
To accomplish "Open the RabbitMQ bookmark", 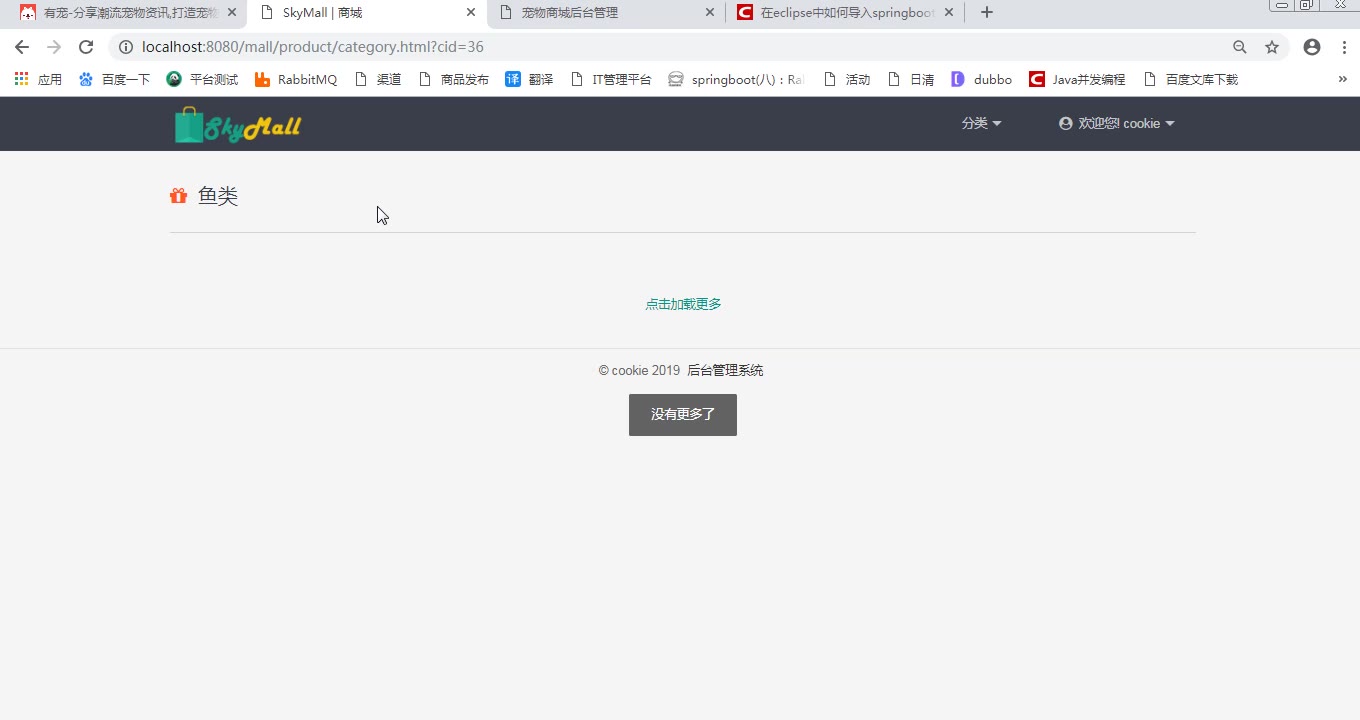I will (x=296, y=79).
